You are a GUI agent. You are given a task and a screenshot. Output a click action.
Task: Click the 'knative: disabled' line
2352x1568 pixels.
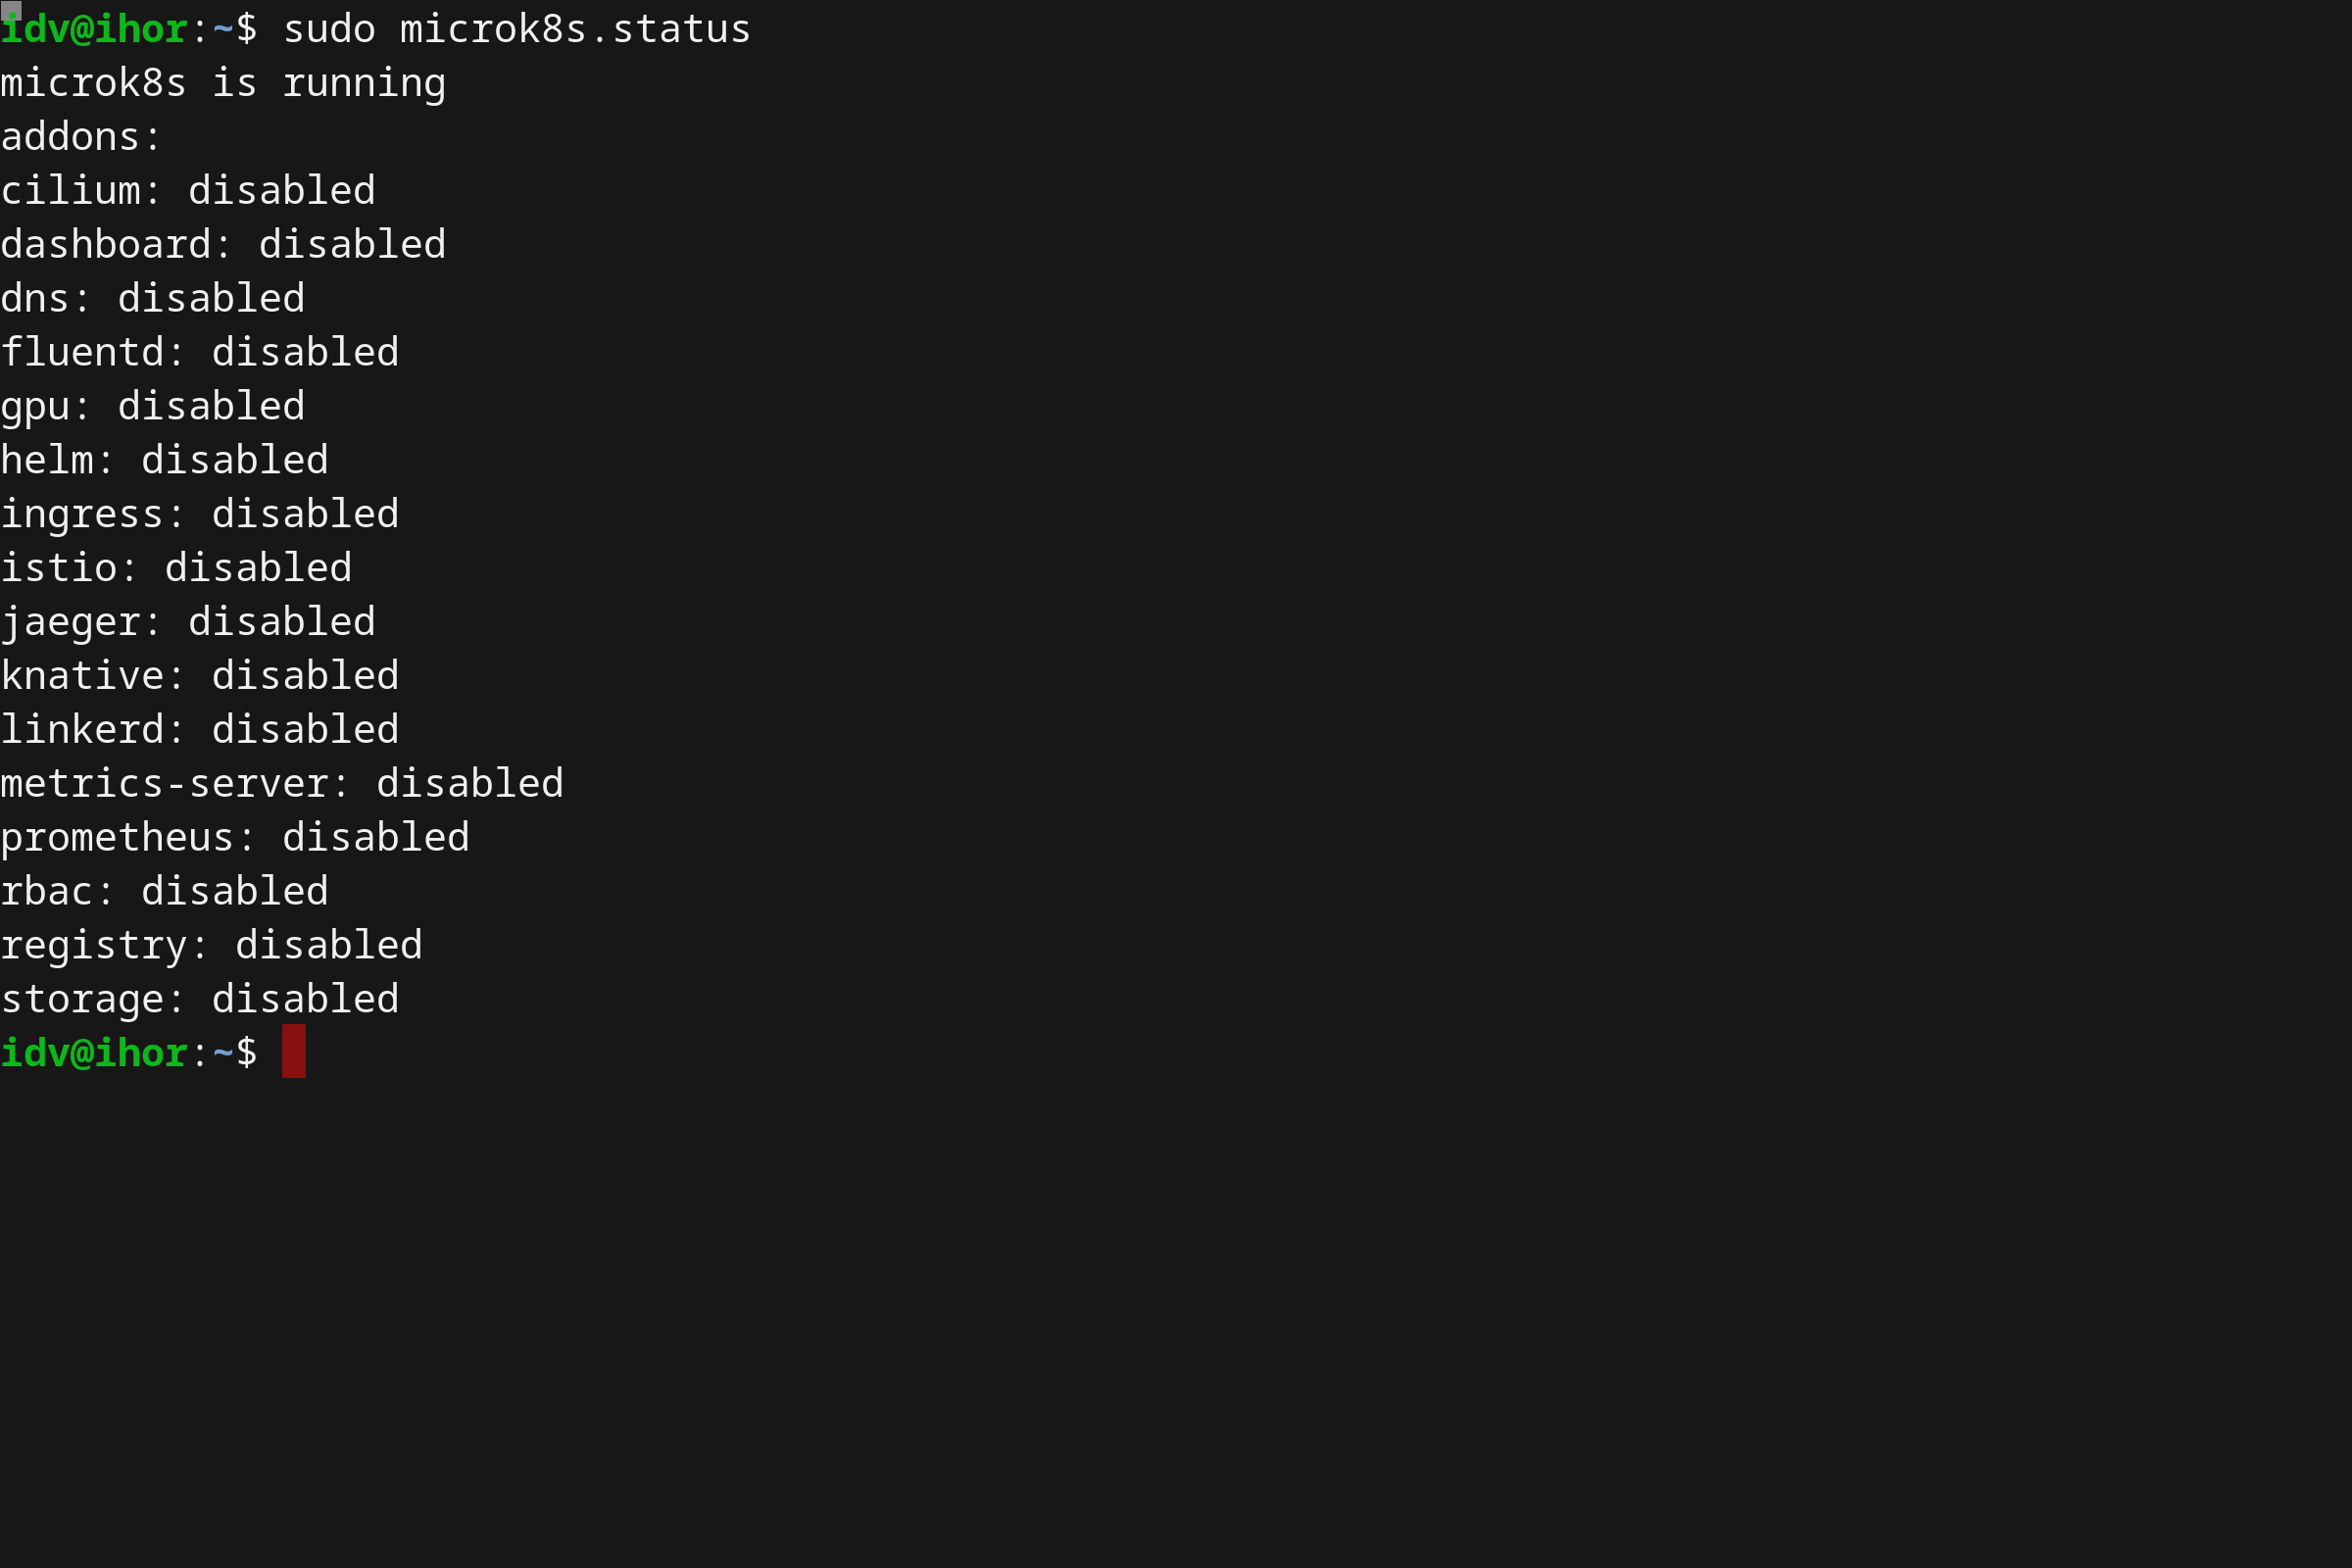(200, 677)
